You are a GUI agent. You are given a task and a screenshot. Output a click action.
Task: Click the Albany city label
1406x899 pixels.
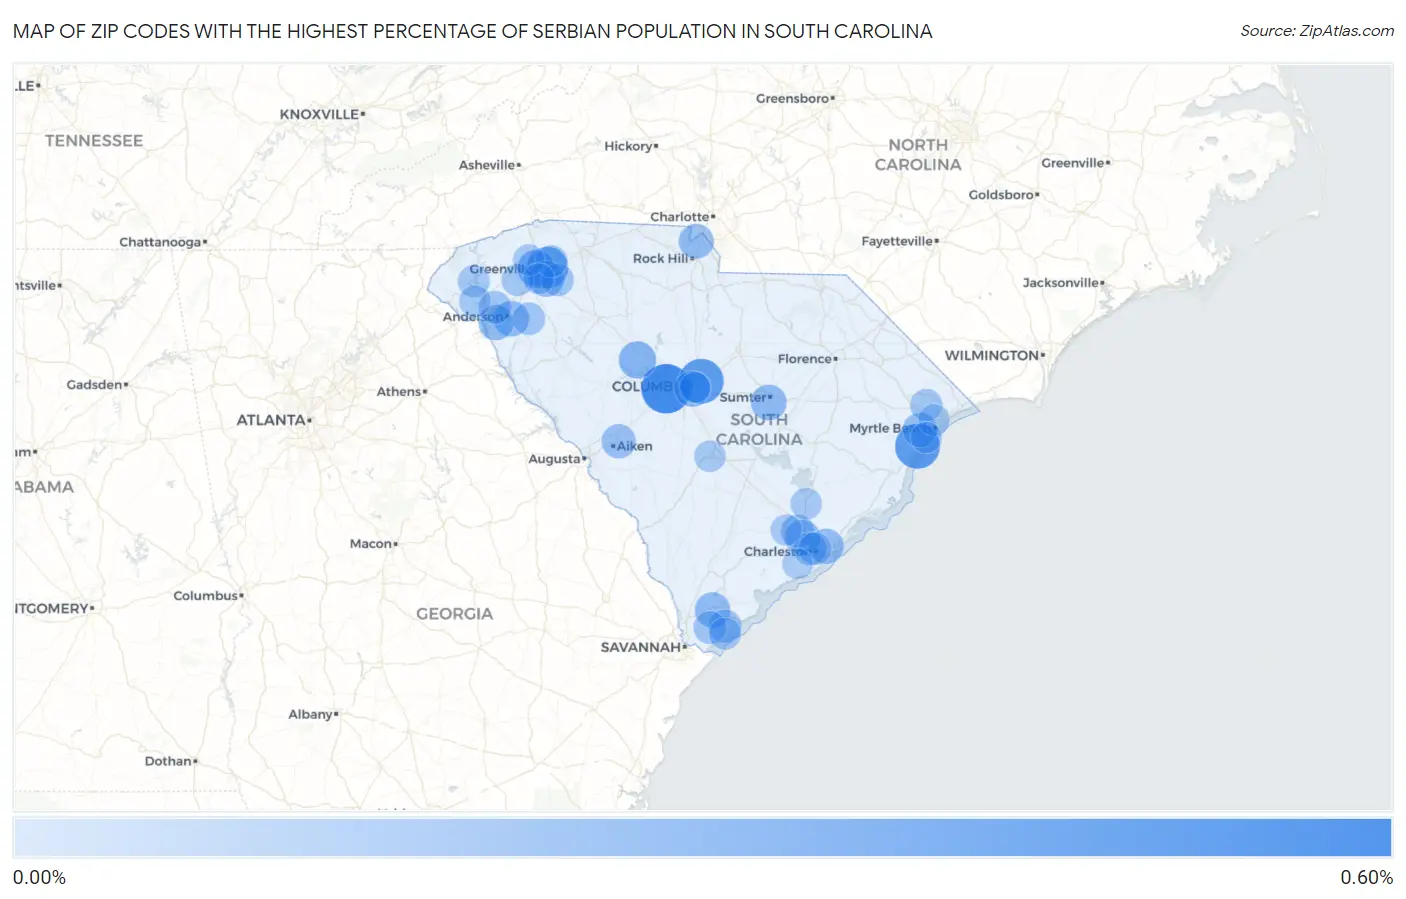click(313, 714)
